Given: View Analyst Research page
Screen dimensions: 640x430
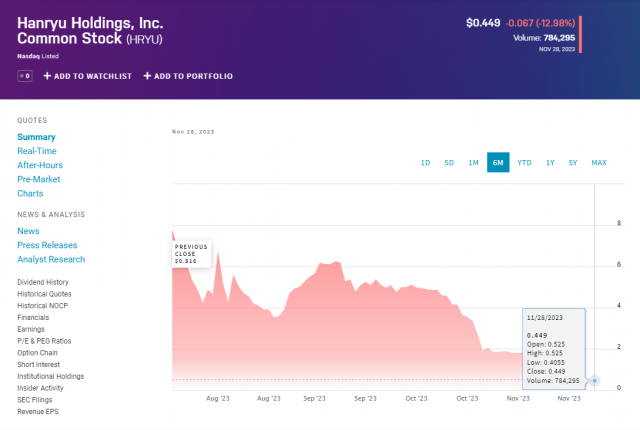Looking at the screenshot, I should point(51,259).
